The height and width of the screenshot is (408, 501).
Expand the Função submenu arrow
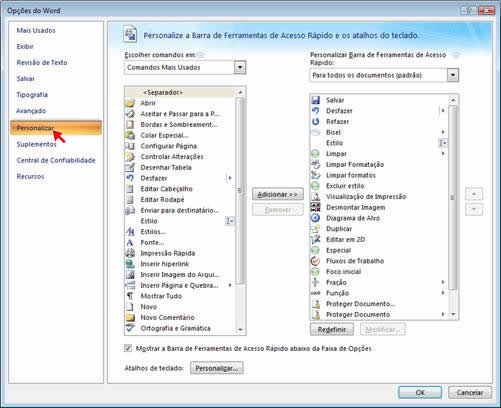(x=443, y=293)
